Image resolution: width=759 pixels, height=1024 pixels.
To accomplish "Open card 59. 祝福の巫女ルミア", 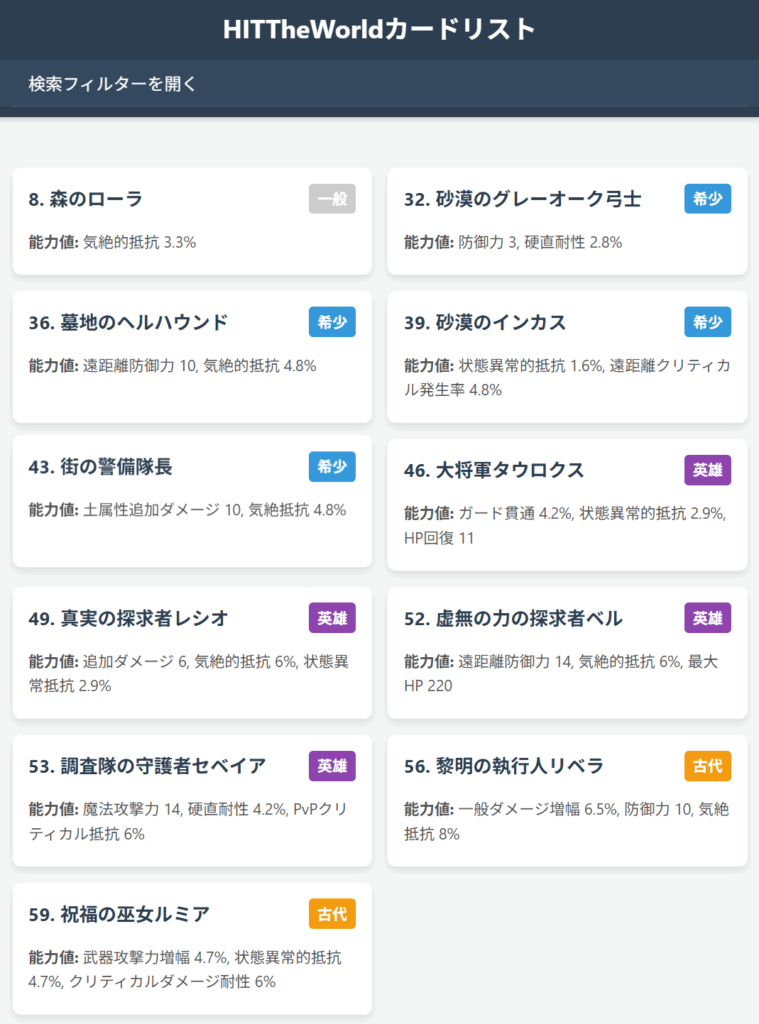I will 119,915.
